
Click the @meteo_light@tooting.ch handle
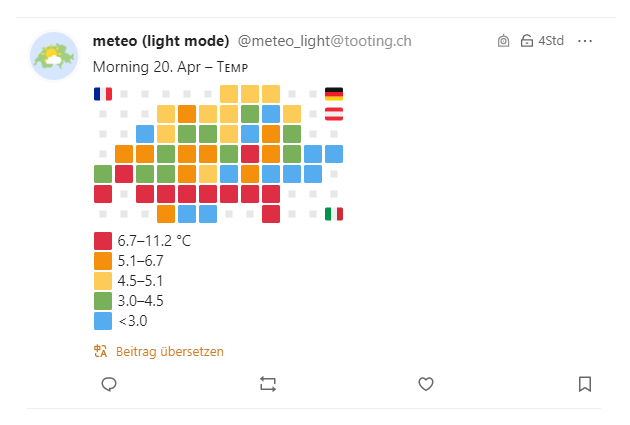pyautogui.click(x=324, y=41)
